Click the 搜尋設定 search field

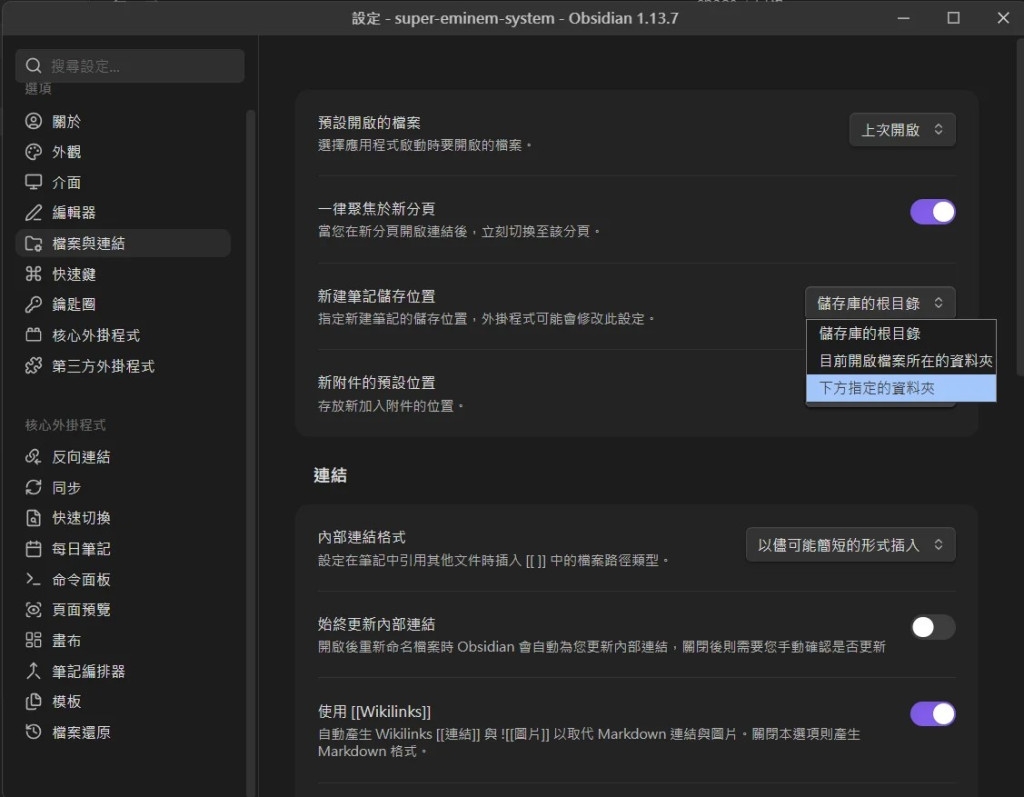coord(130,66)
